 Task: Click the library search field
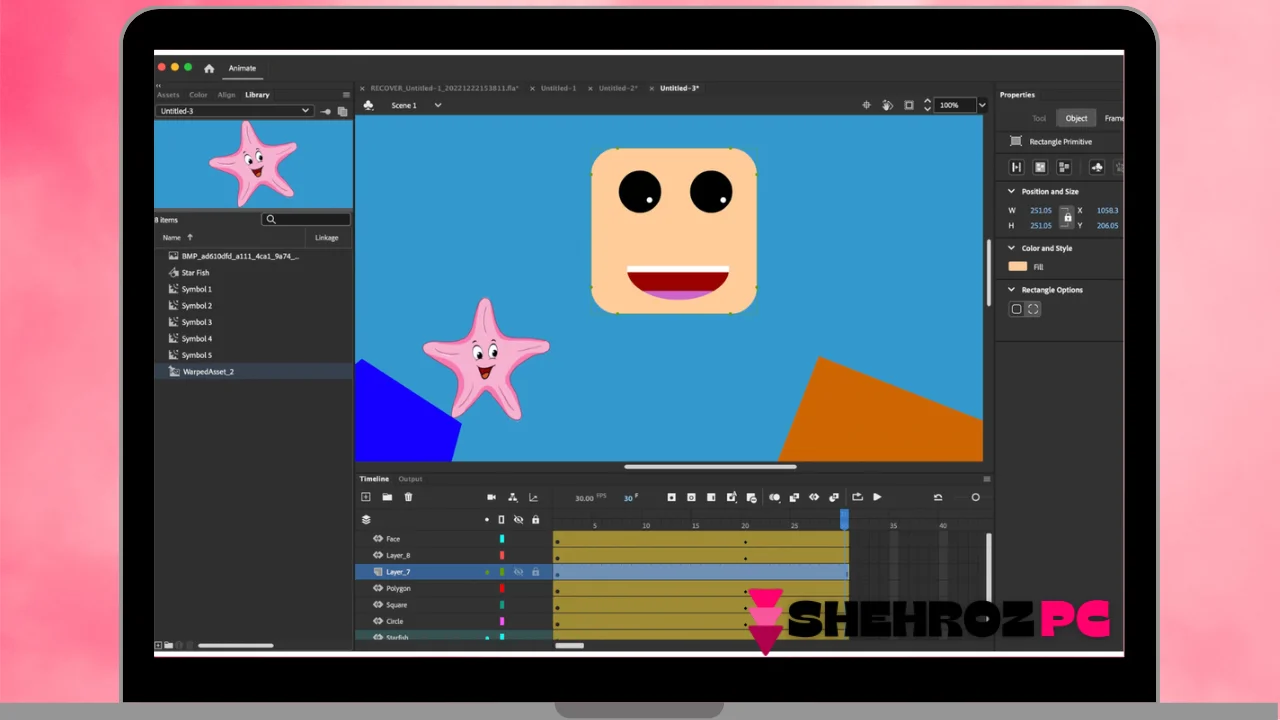306,219
